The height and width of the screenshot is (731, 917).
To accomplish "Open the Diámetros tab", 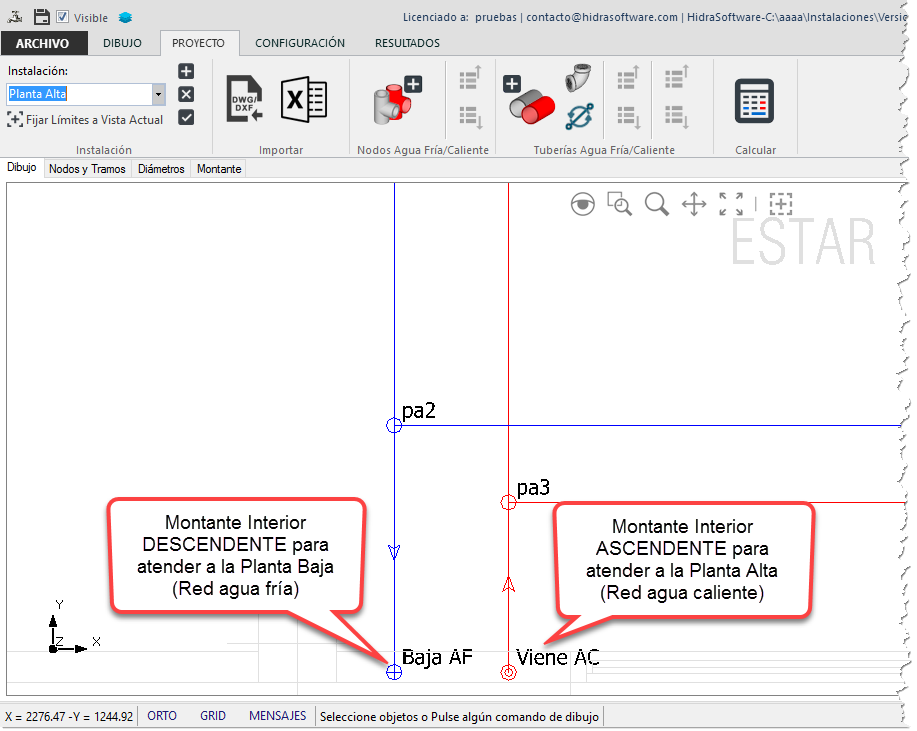I will pos(161,169).
